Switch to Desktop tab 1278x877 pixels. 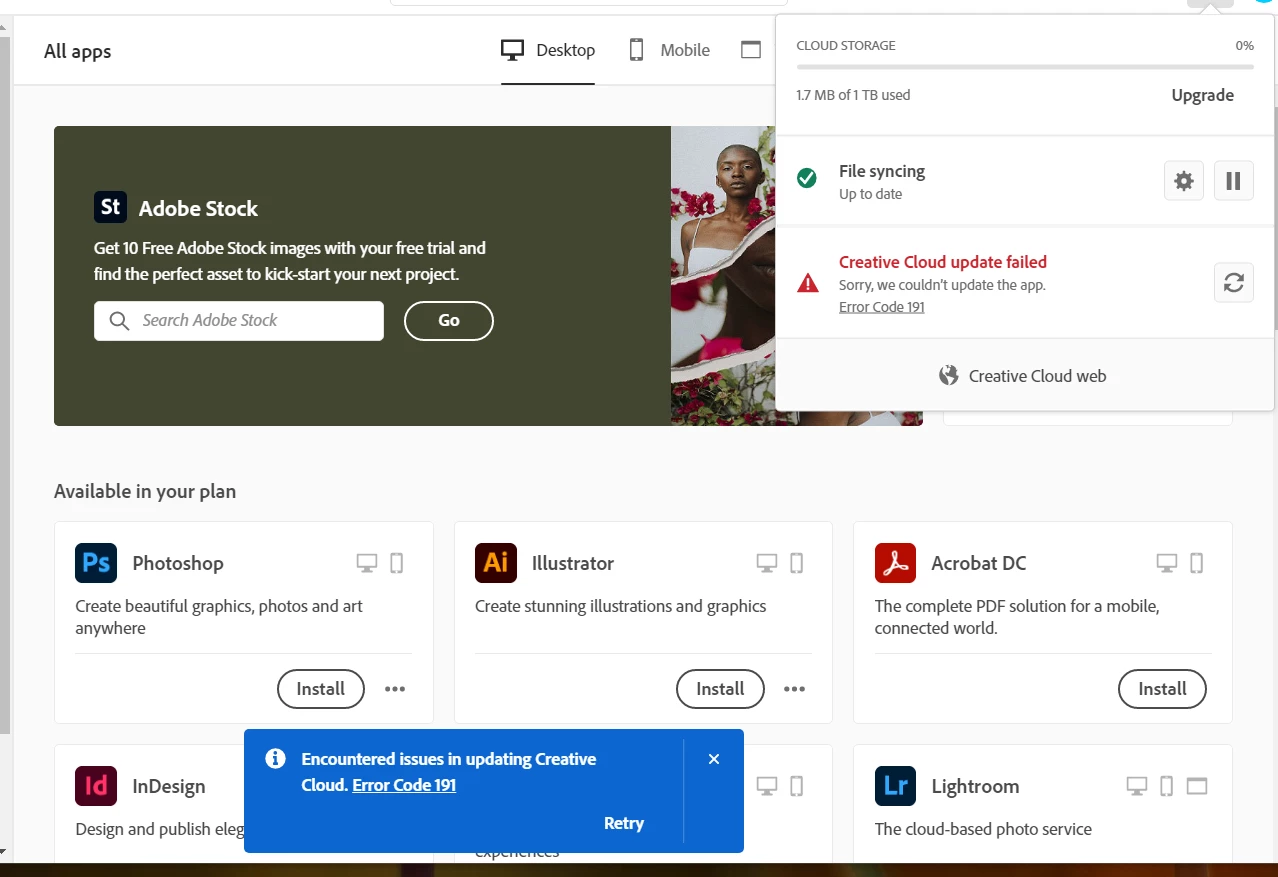coord(548,50)
